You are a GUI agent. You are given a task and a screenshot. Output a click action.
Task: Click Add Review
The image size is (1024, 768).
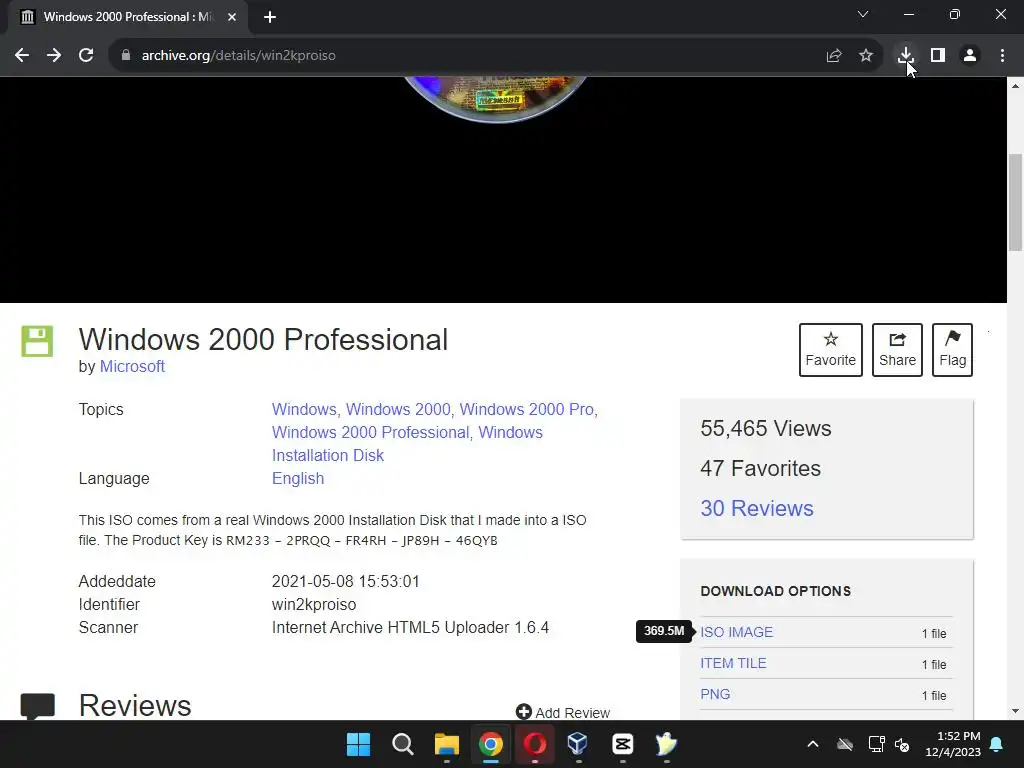(563, 712)
